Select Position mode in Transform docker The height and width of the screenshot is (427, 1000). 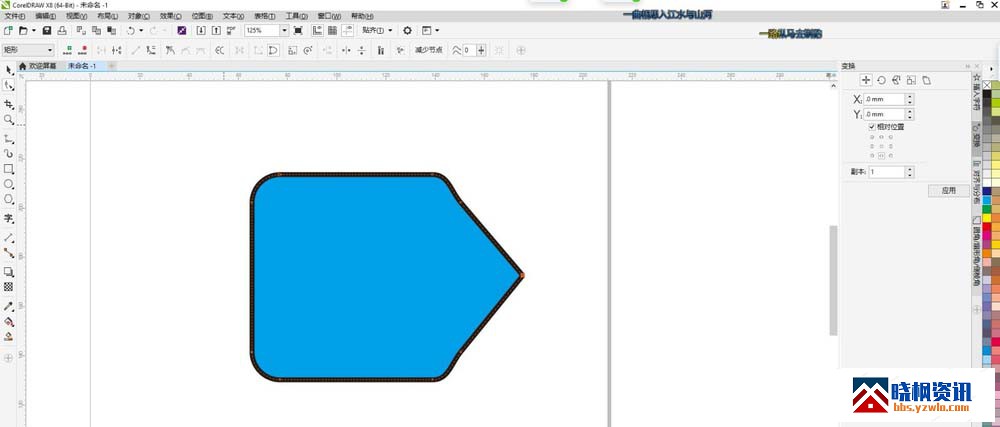tap(865, 80)
